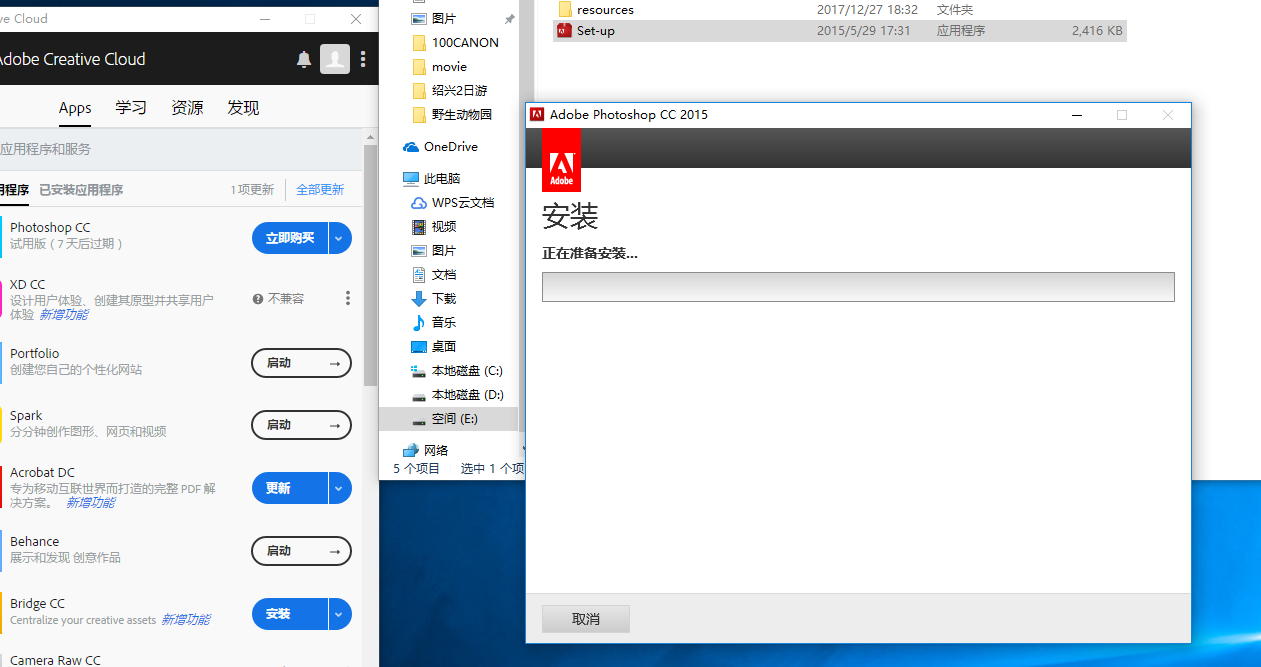This screenshot has height=667, width=1261.
Task: Click the Photoshop CC app name
Action: [x=50, y=227]
